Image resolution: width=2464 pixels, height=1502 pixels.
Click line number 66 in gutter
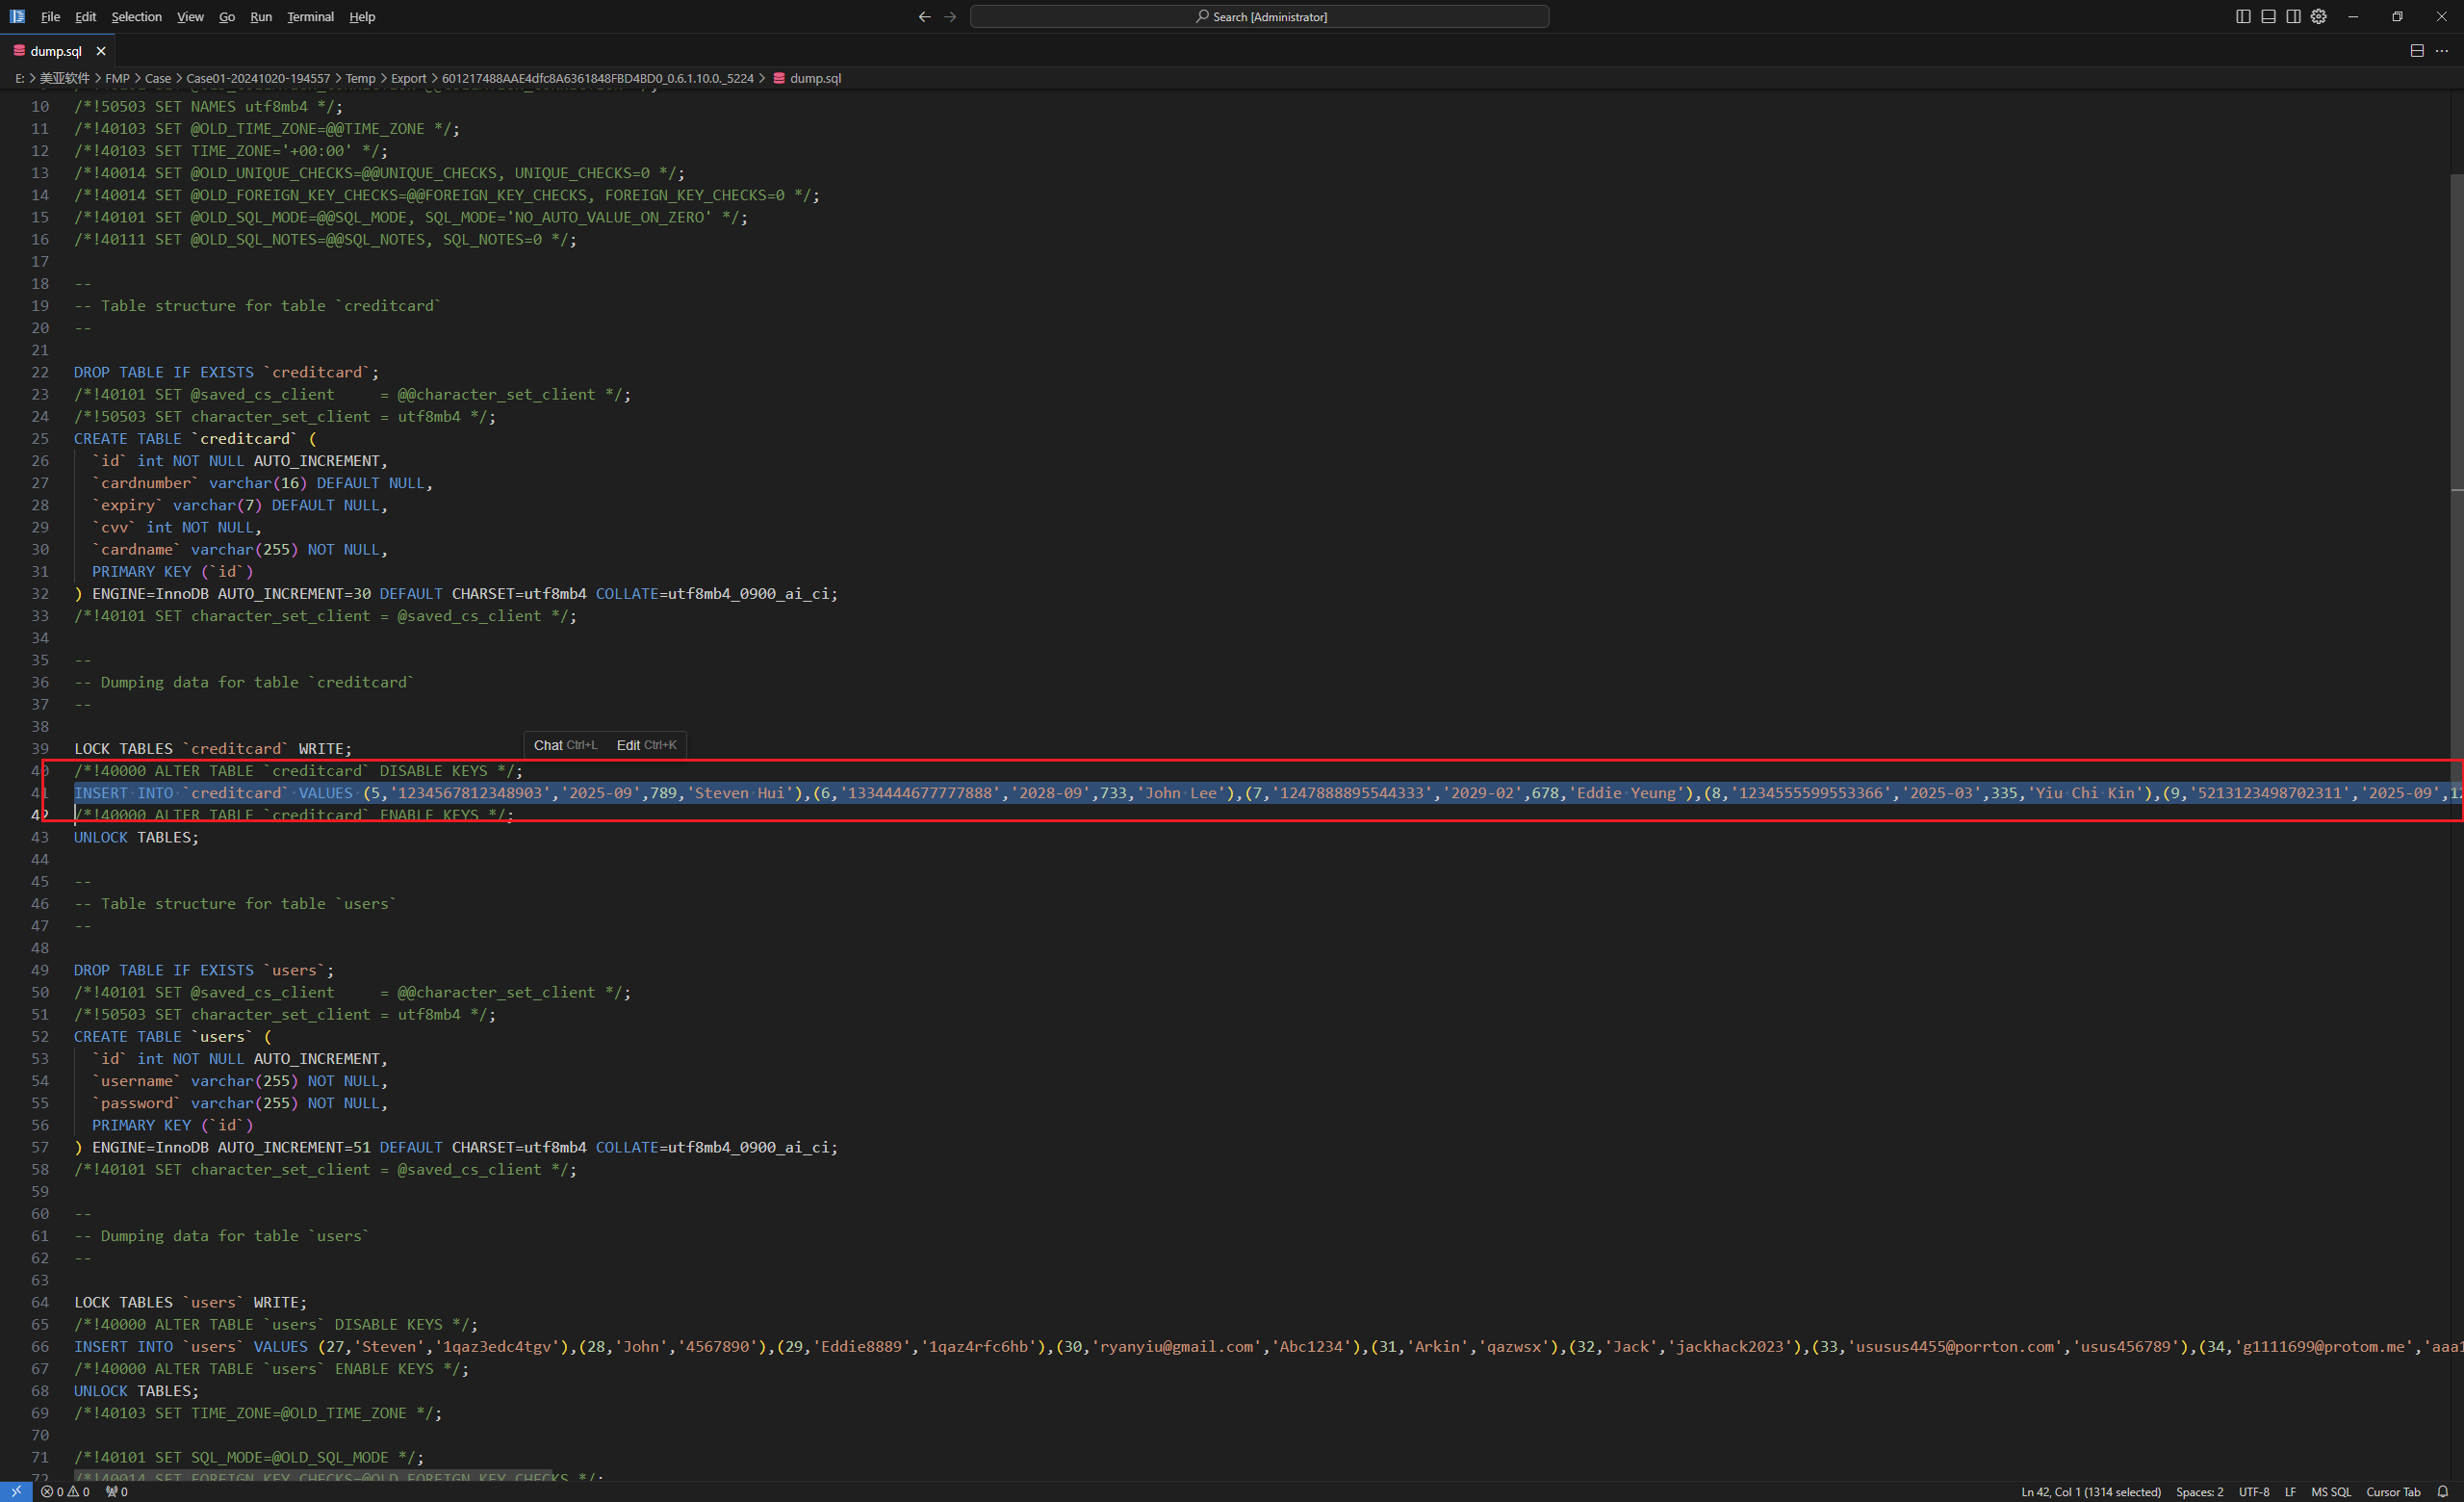pyautogui.click(x=40, y=1346)
